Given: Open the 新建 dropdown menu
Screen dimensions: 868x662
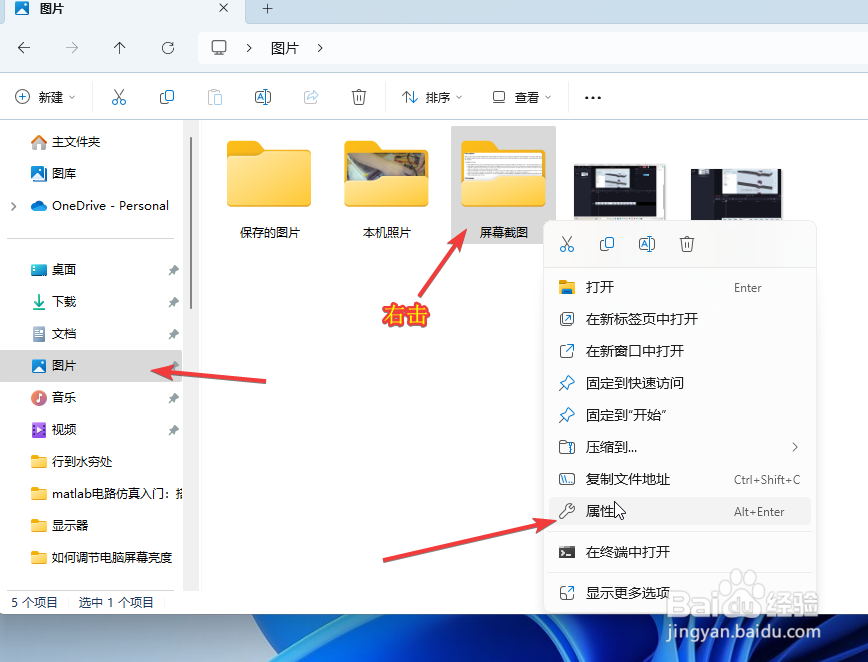Looking at the screenshot, I should coord(45,97).
